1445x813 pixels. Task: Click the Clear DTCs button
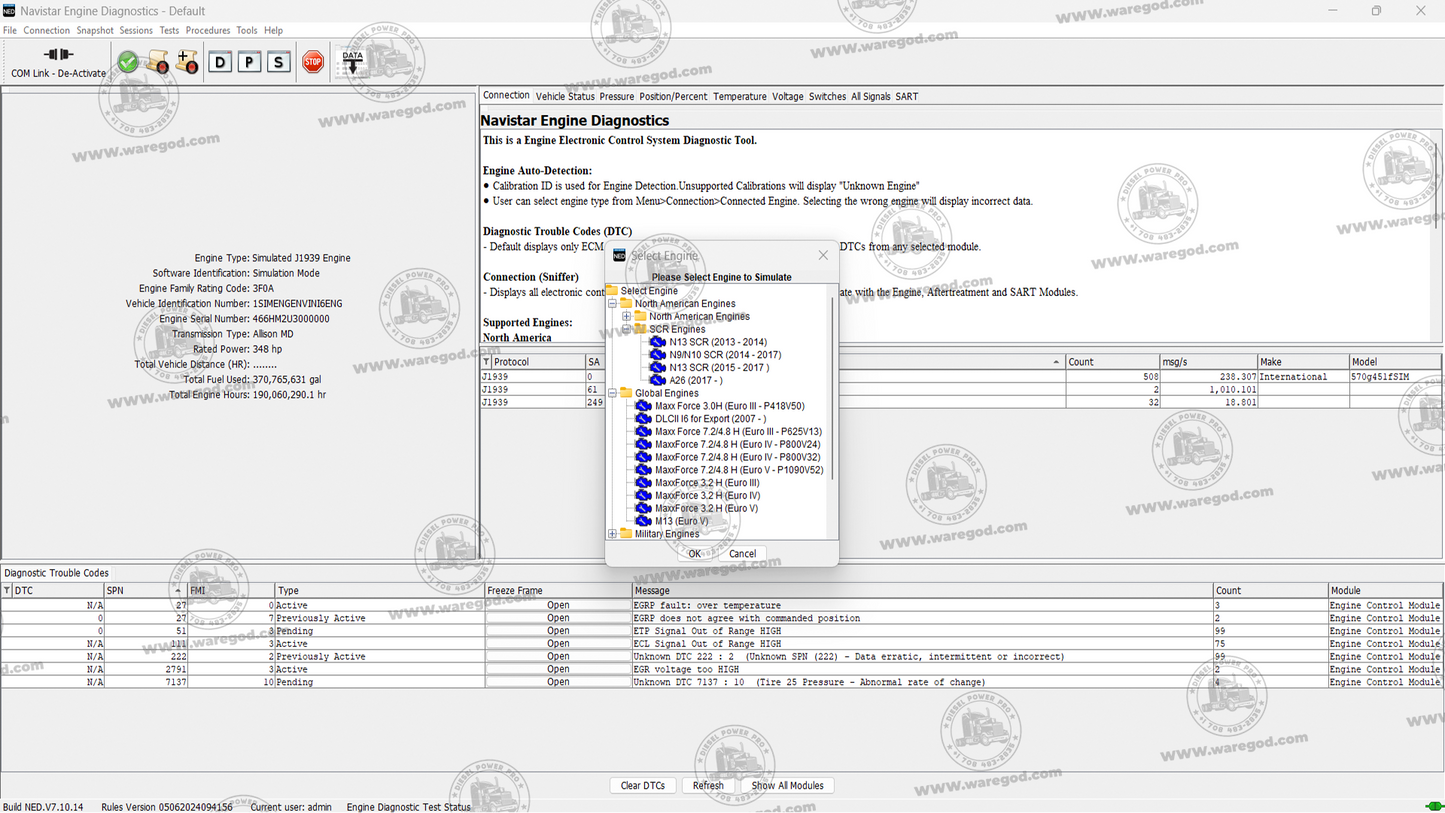pyautogui.click(x=643, y=786)
